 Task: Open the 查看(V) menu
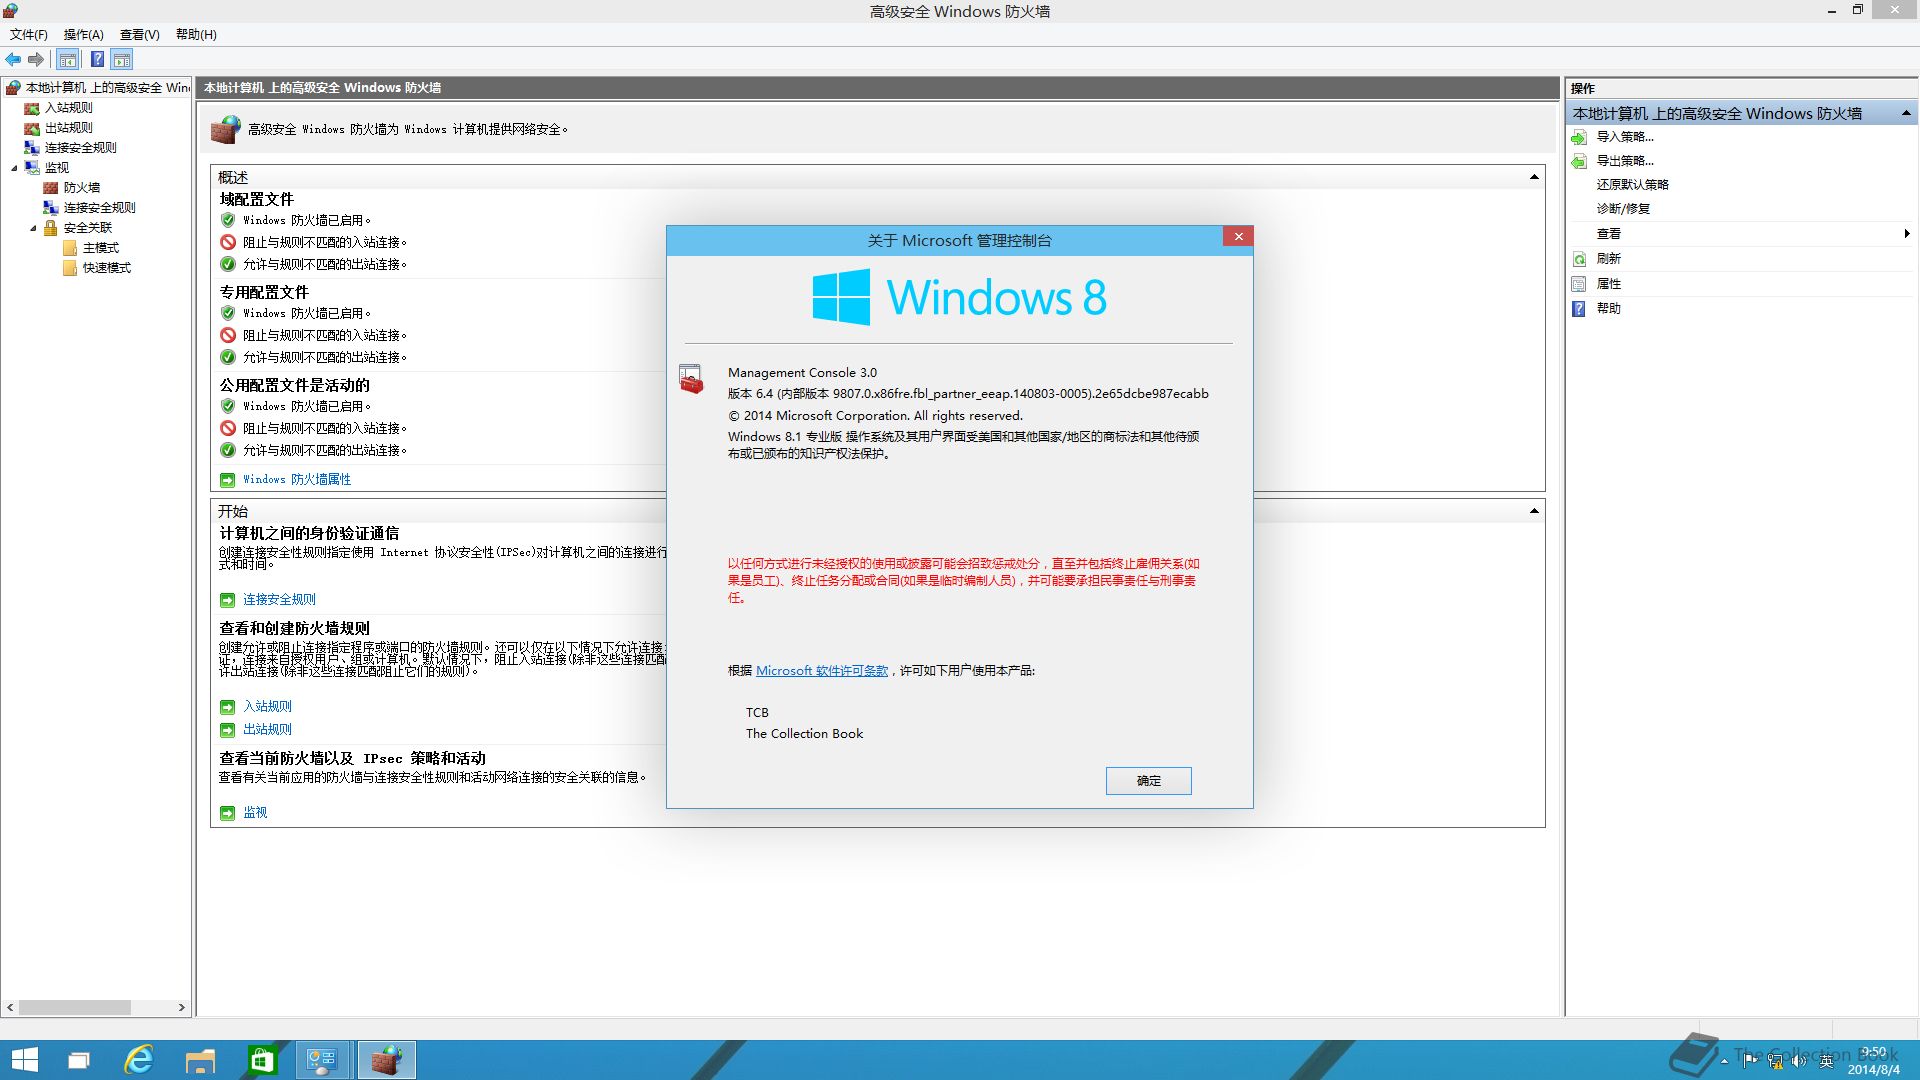pos(139,34)
